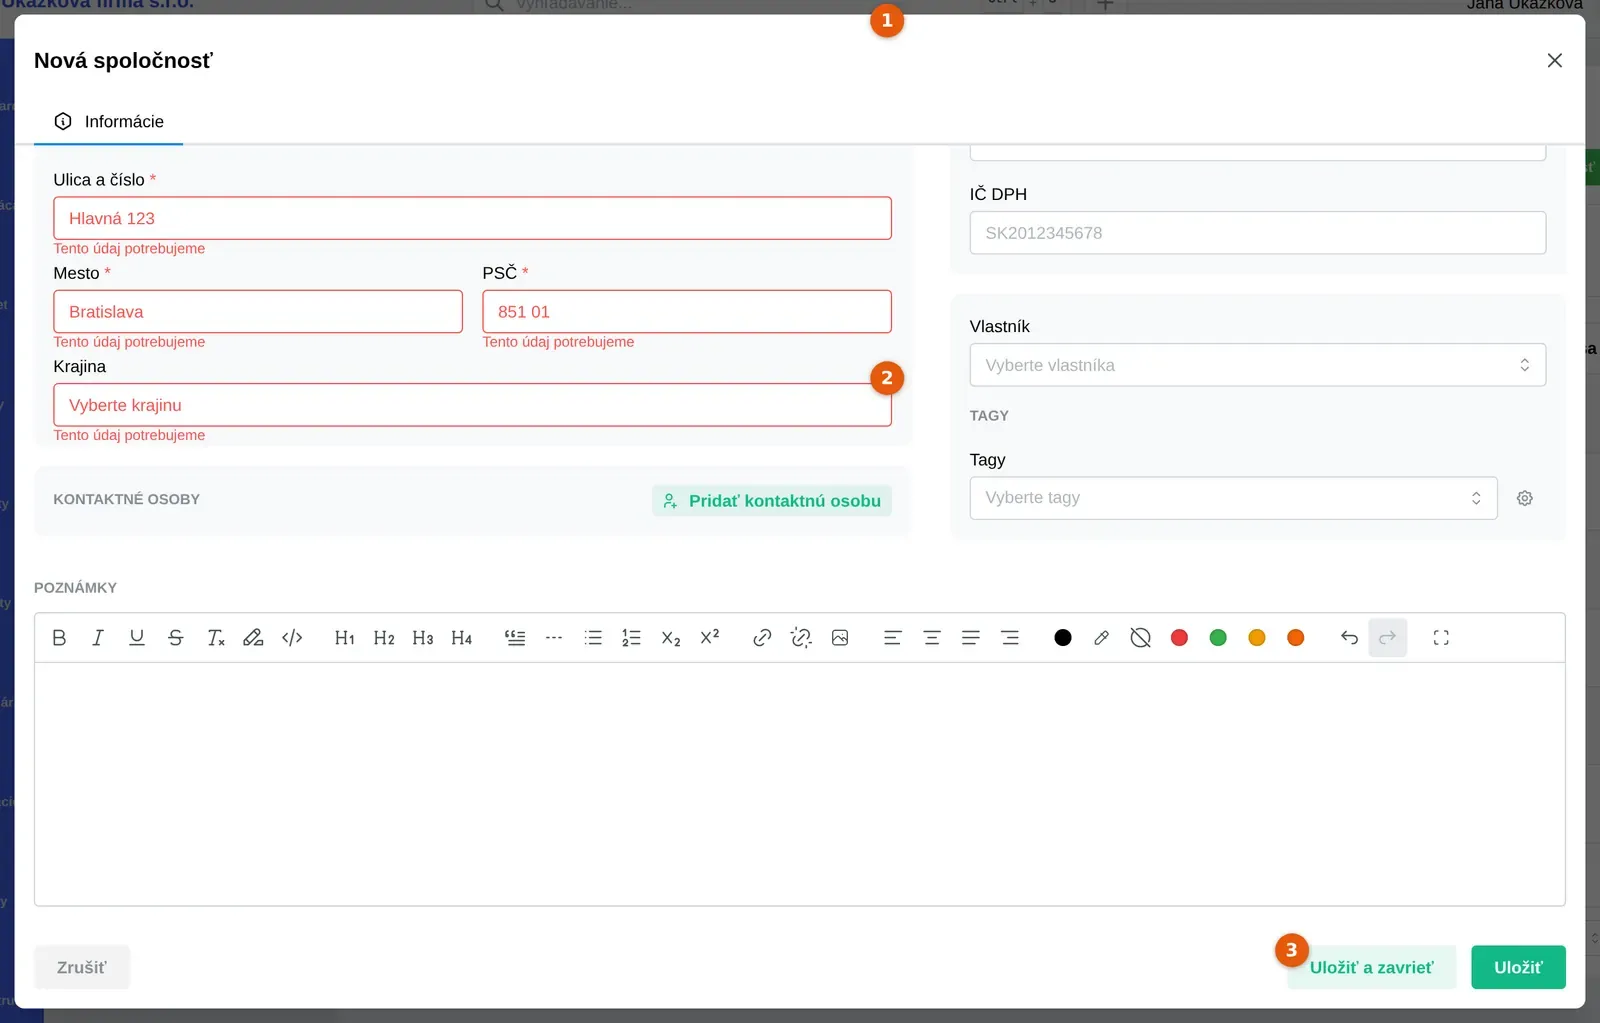Pick the red text color swatch
The width and height of the screenshot is (1600, 1023).
click(1179, 638)
